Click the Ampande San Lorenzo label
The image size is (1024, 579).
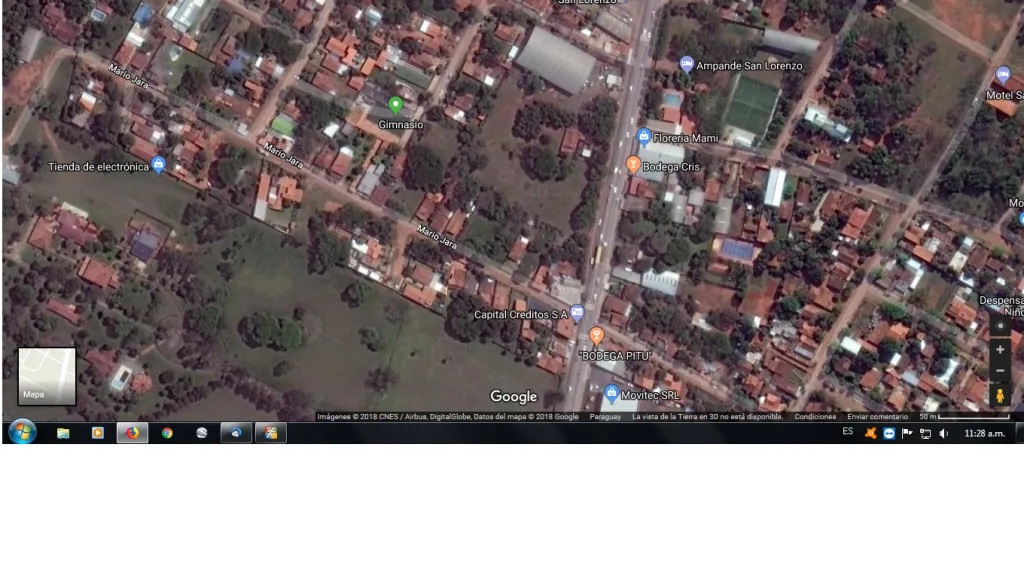(749, 66)
